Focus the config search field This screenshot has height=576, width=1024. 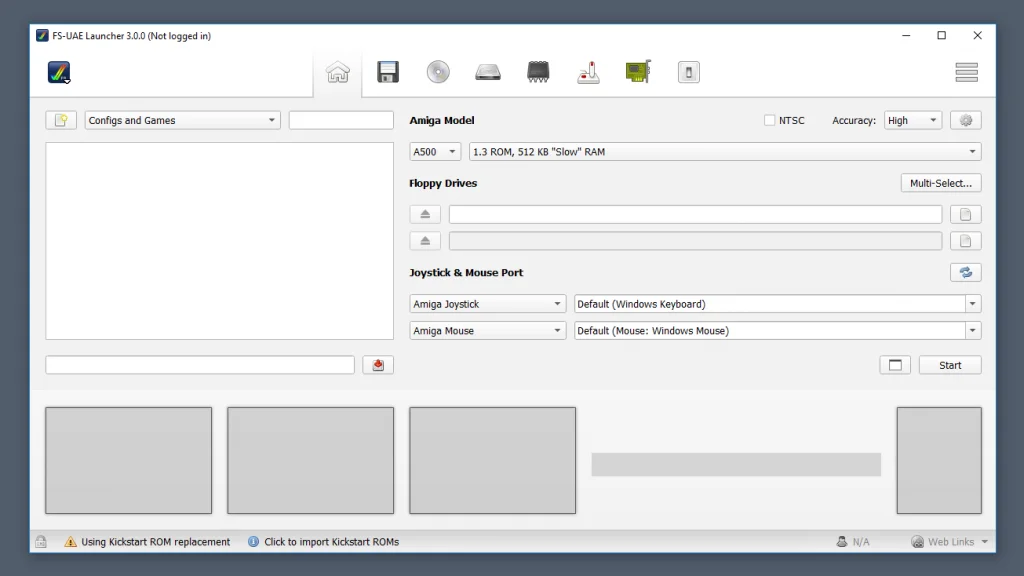(341, 120)
